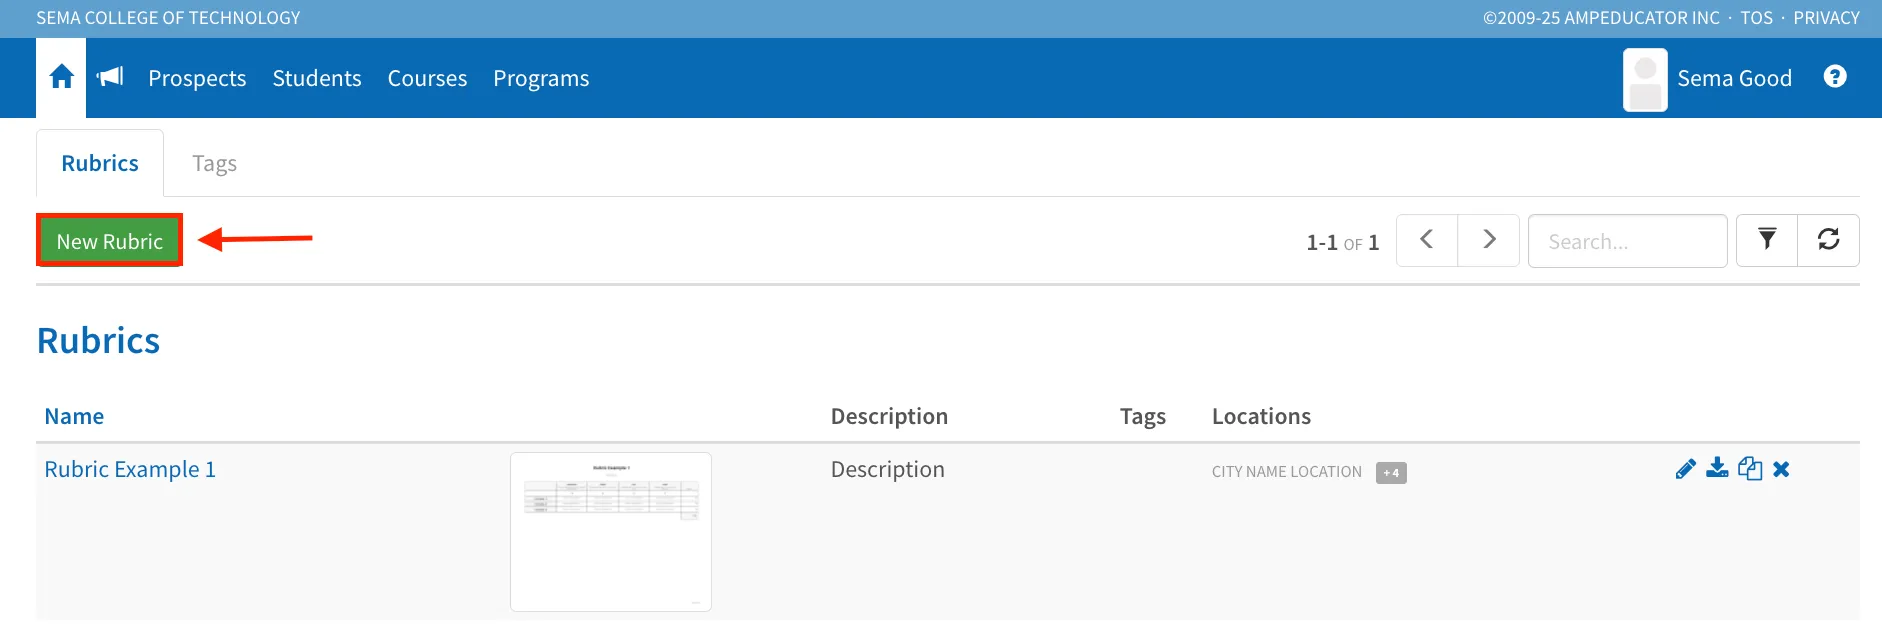This screenshot has width=1882, height=640.
Task: Go to the Home icon
Action: click(x=61, y=77)
